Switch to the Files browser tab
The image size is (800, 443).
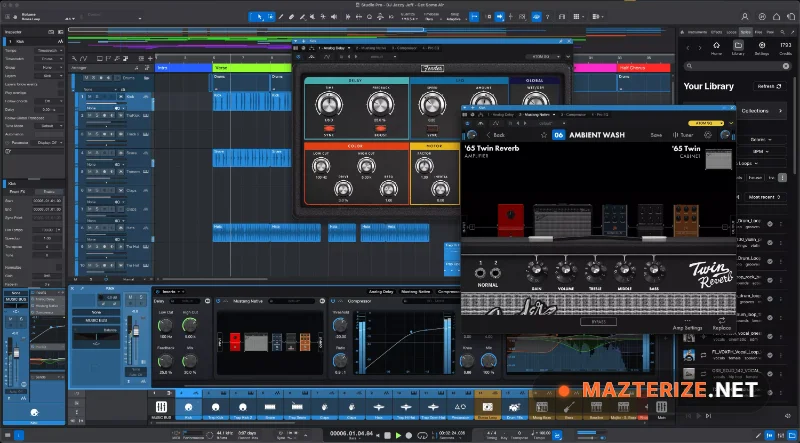coord(758,32)
